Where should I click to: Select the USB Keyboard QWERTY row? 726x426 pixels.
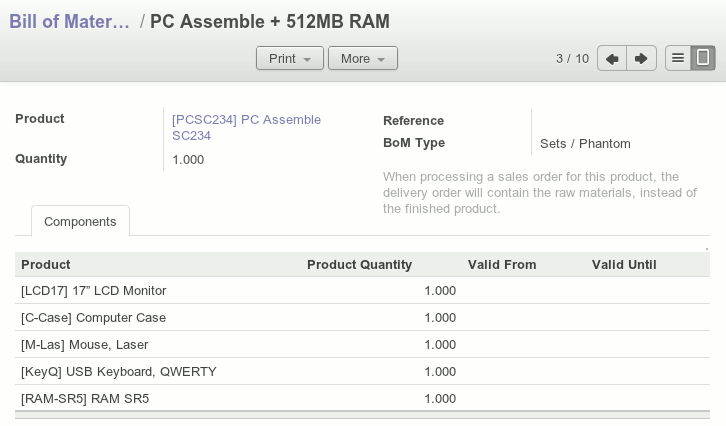point(119,372)
